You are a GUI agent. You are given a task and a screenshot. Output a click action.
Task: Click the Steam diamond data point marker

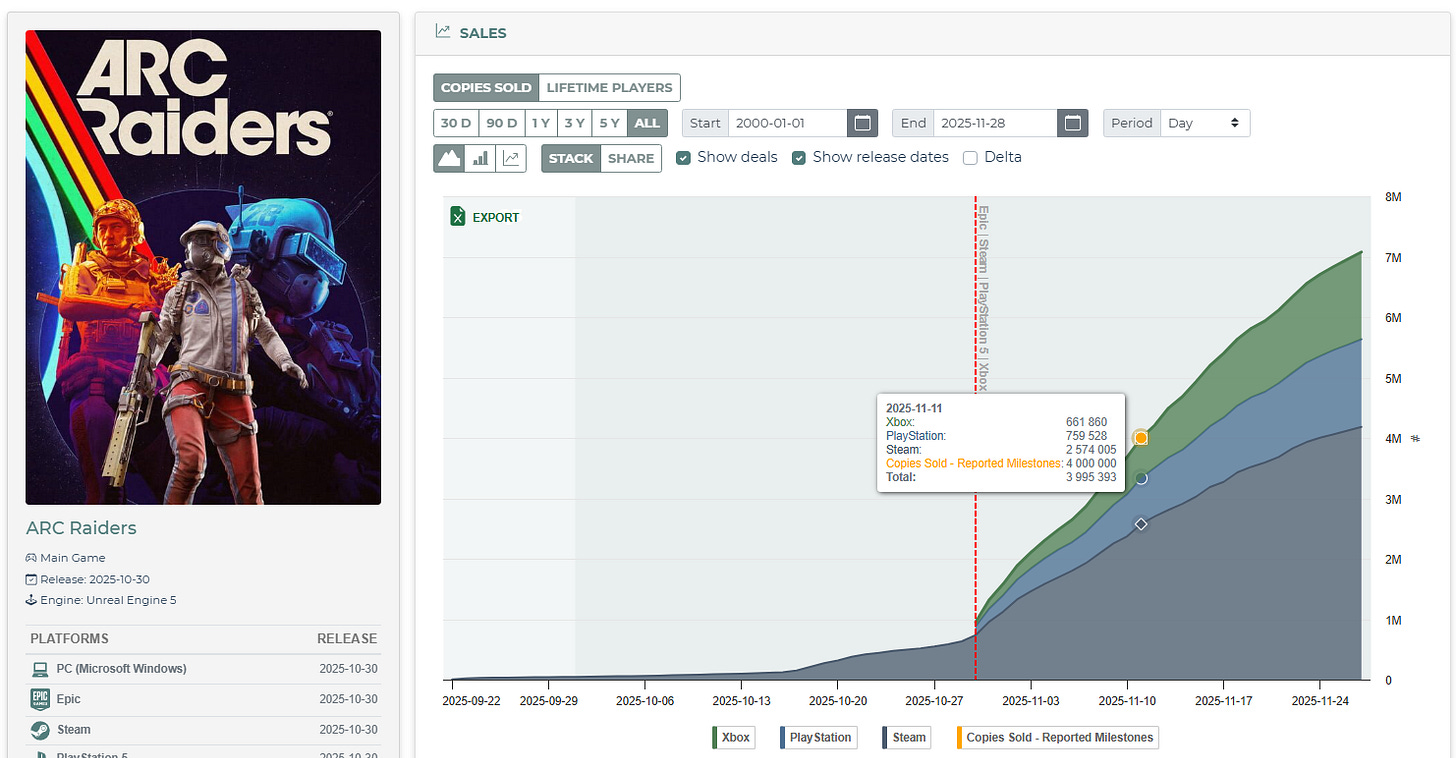1141,524
